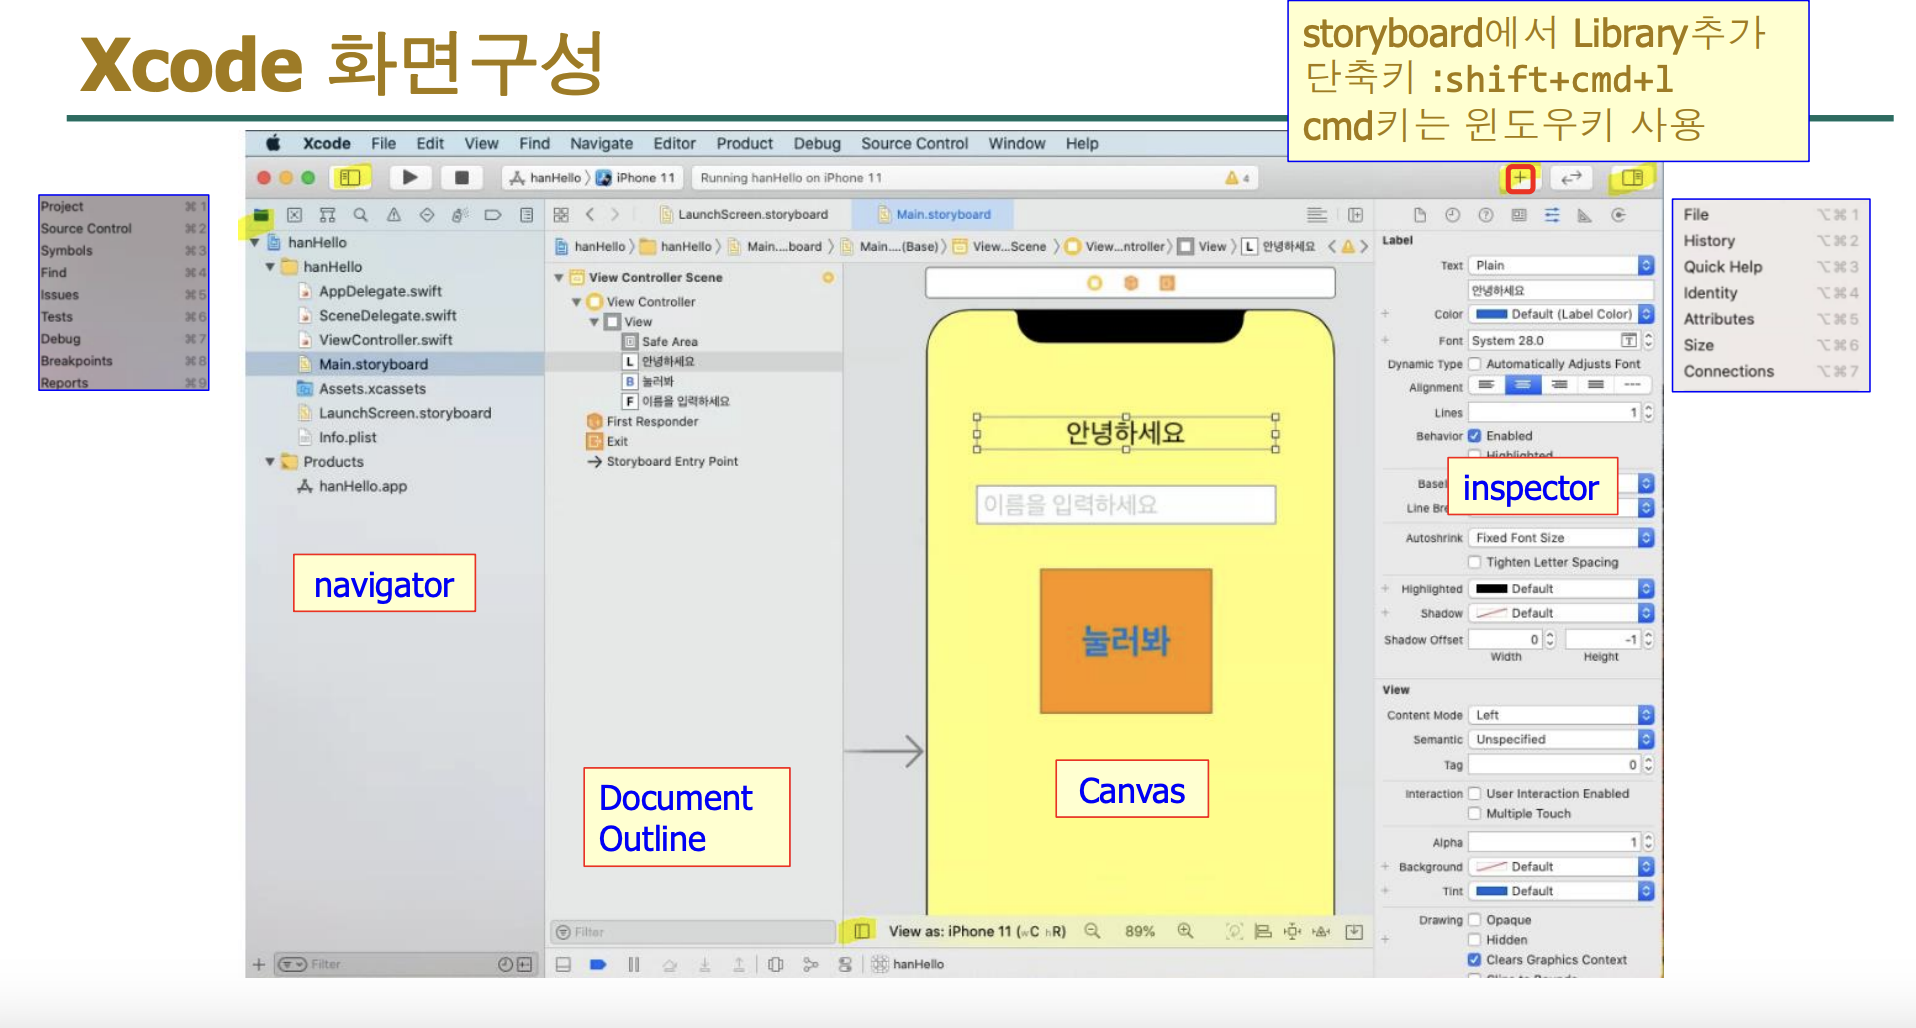1916x1028 pixels.
Task: Select the Debug navigator icon
Action: (x=460, y=215)
